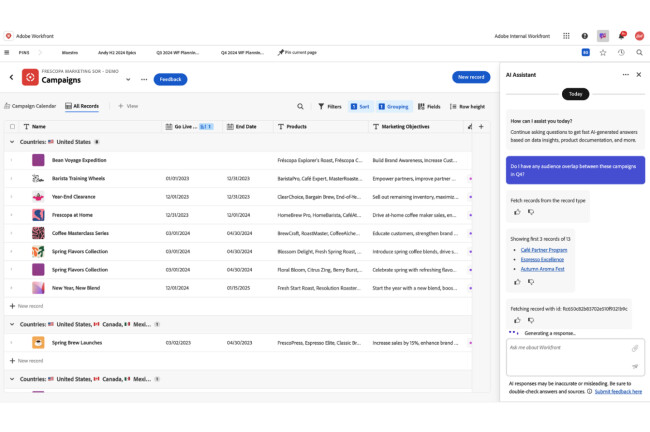The height and width of the screenshot is (432, 650).
Task: Open the Andy H2 2024 Epics pin
Action: (117, 53)
